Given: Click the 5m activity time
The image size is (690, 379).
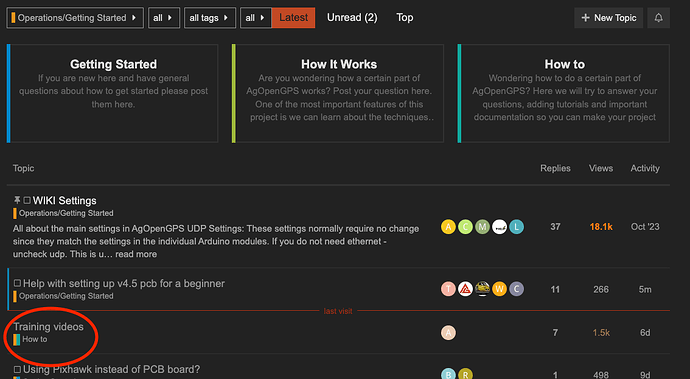Looking at the screenshot, I should [645, 289].
